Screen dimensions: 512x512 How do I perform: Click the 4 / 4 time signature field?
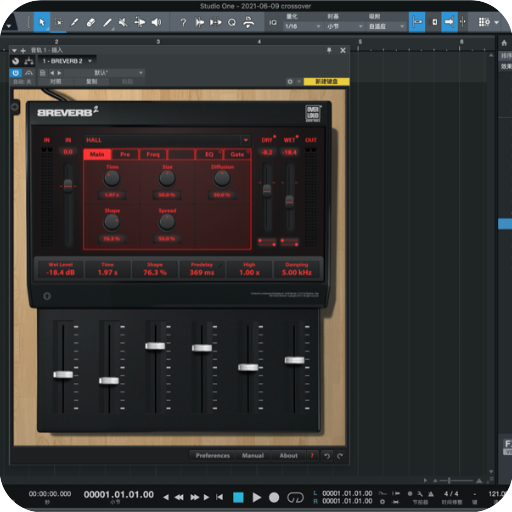click(451, 494)
